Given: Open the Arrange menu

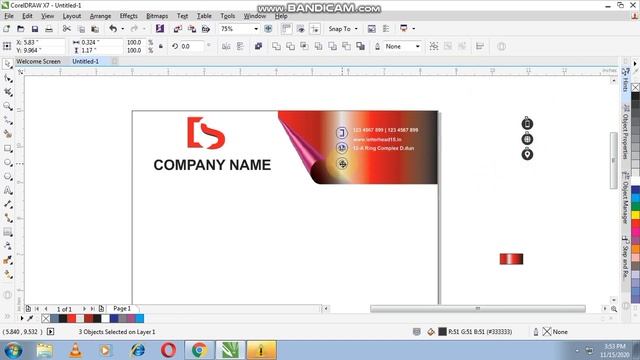Looking at the screenshot, I should [x=100, y=16].
